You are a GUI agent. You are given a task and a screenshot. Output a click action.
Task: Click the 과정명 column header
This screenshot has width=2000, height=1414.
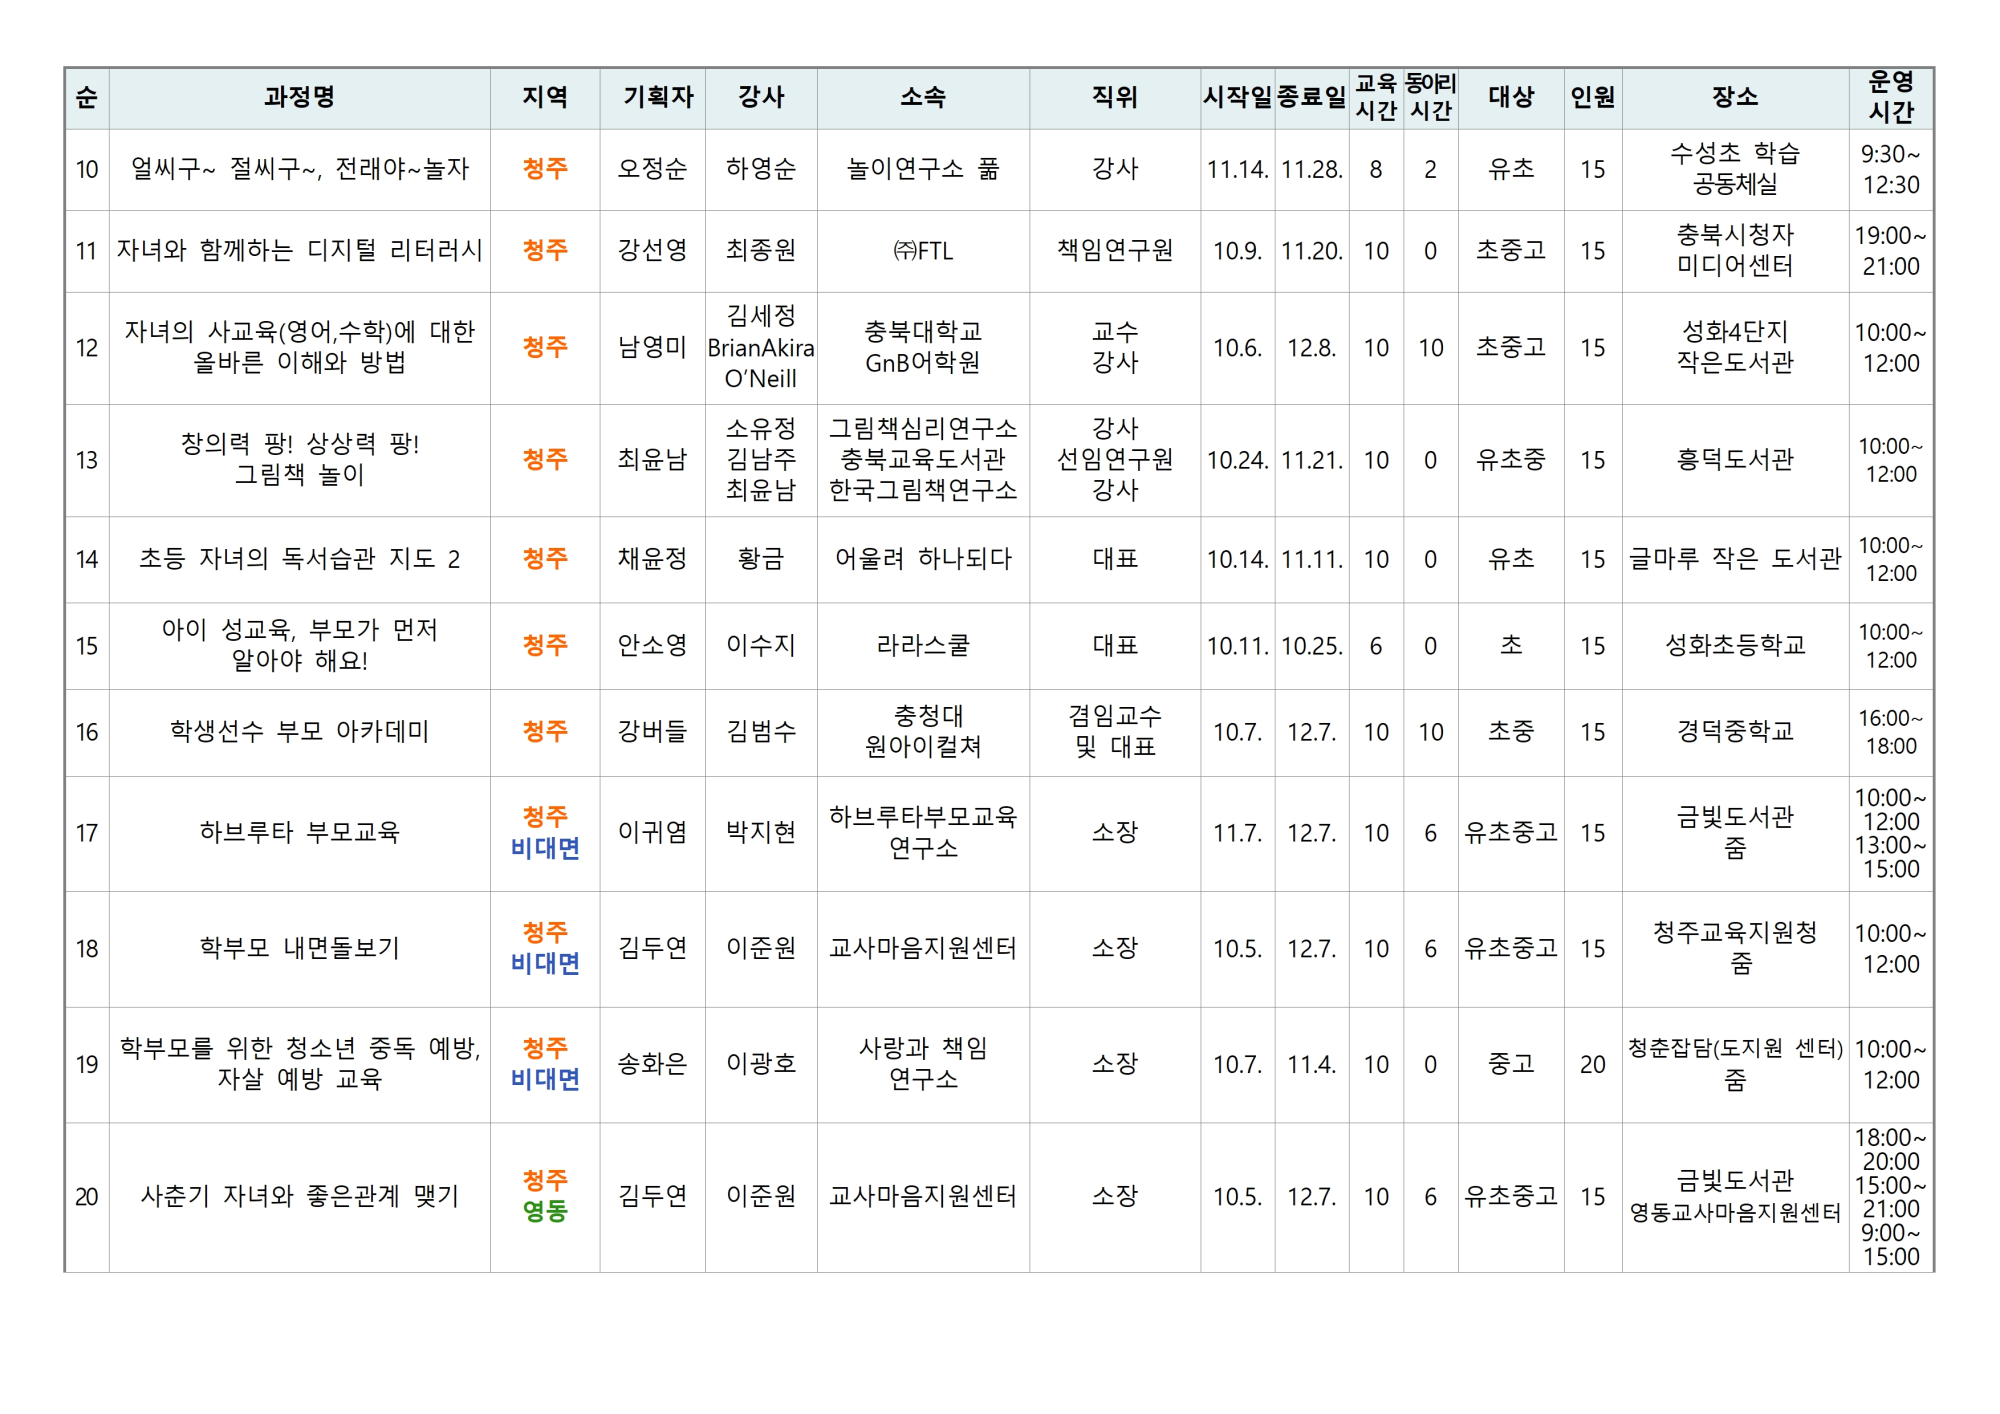pyautogui.click(x=299, y=98)
